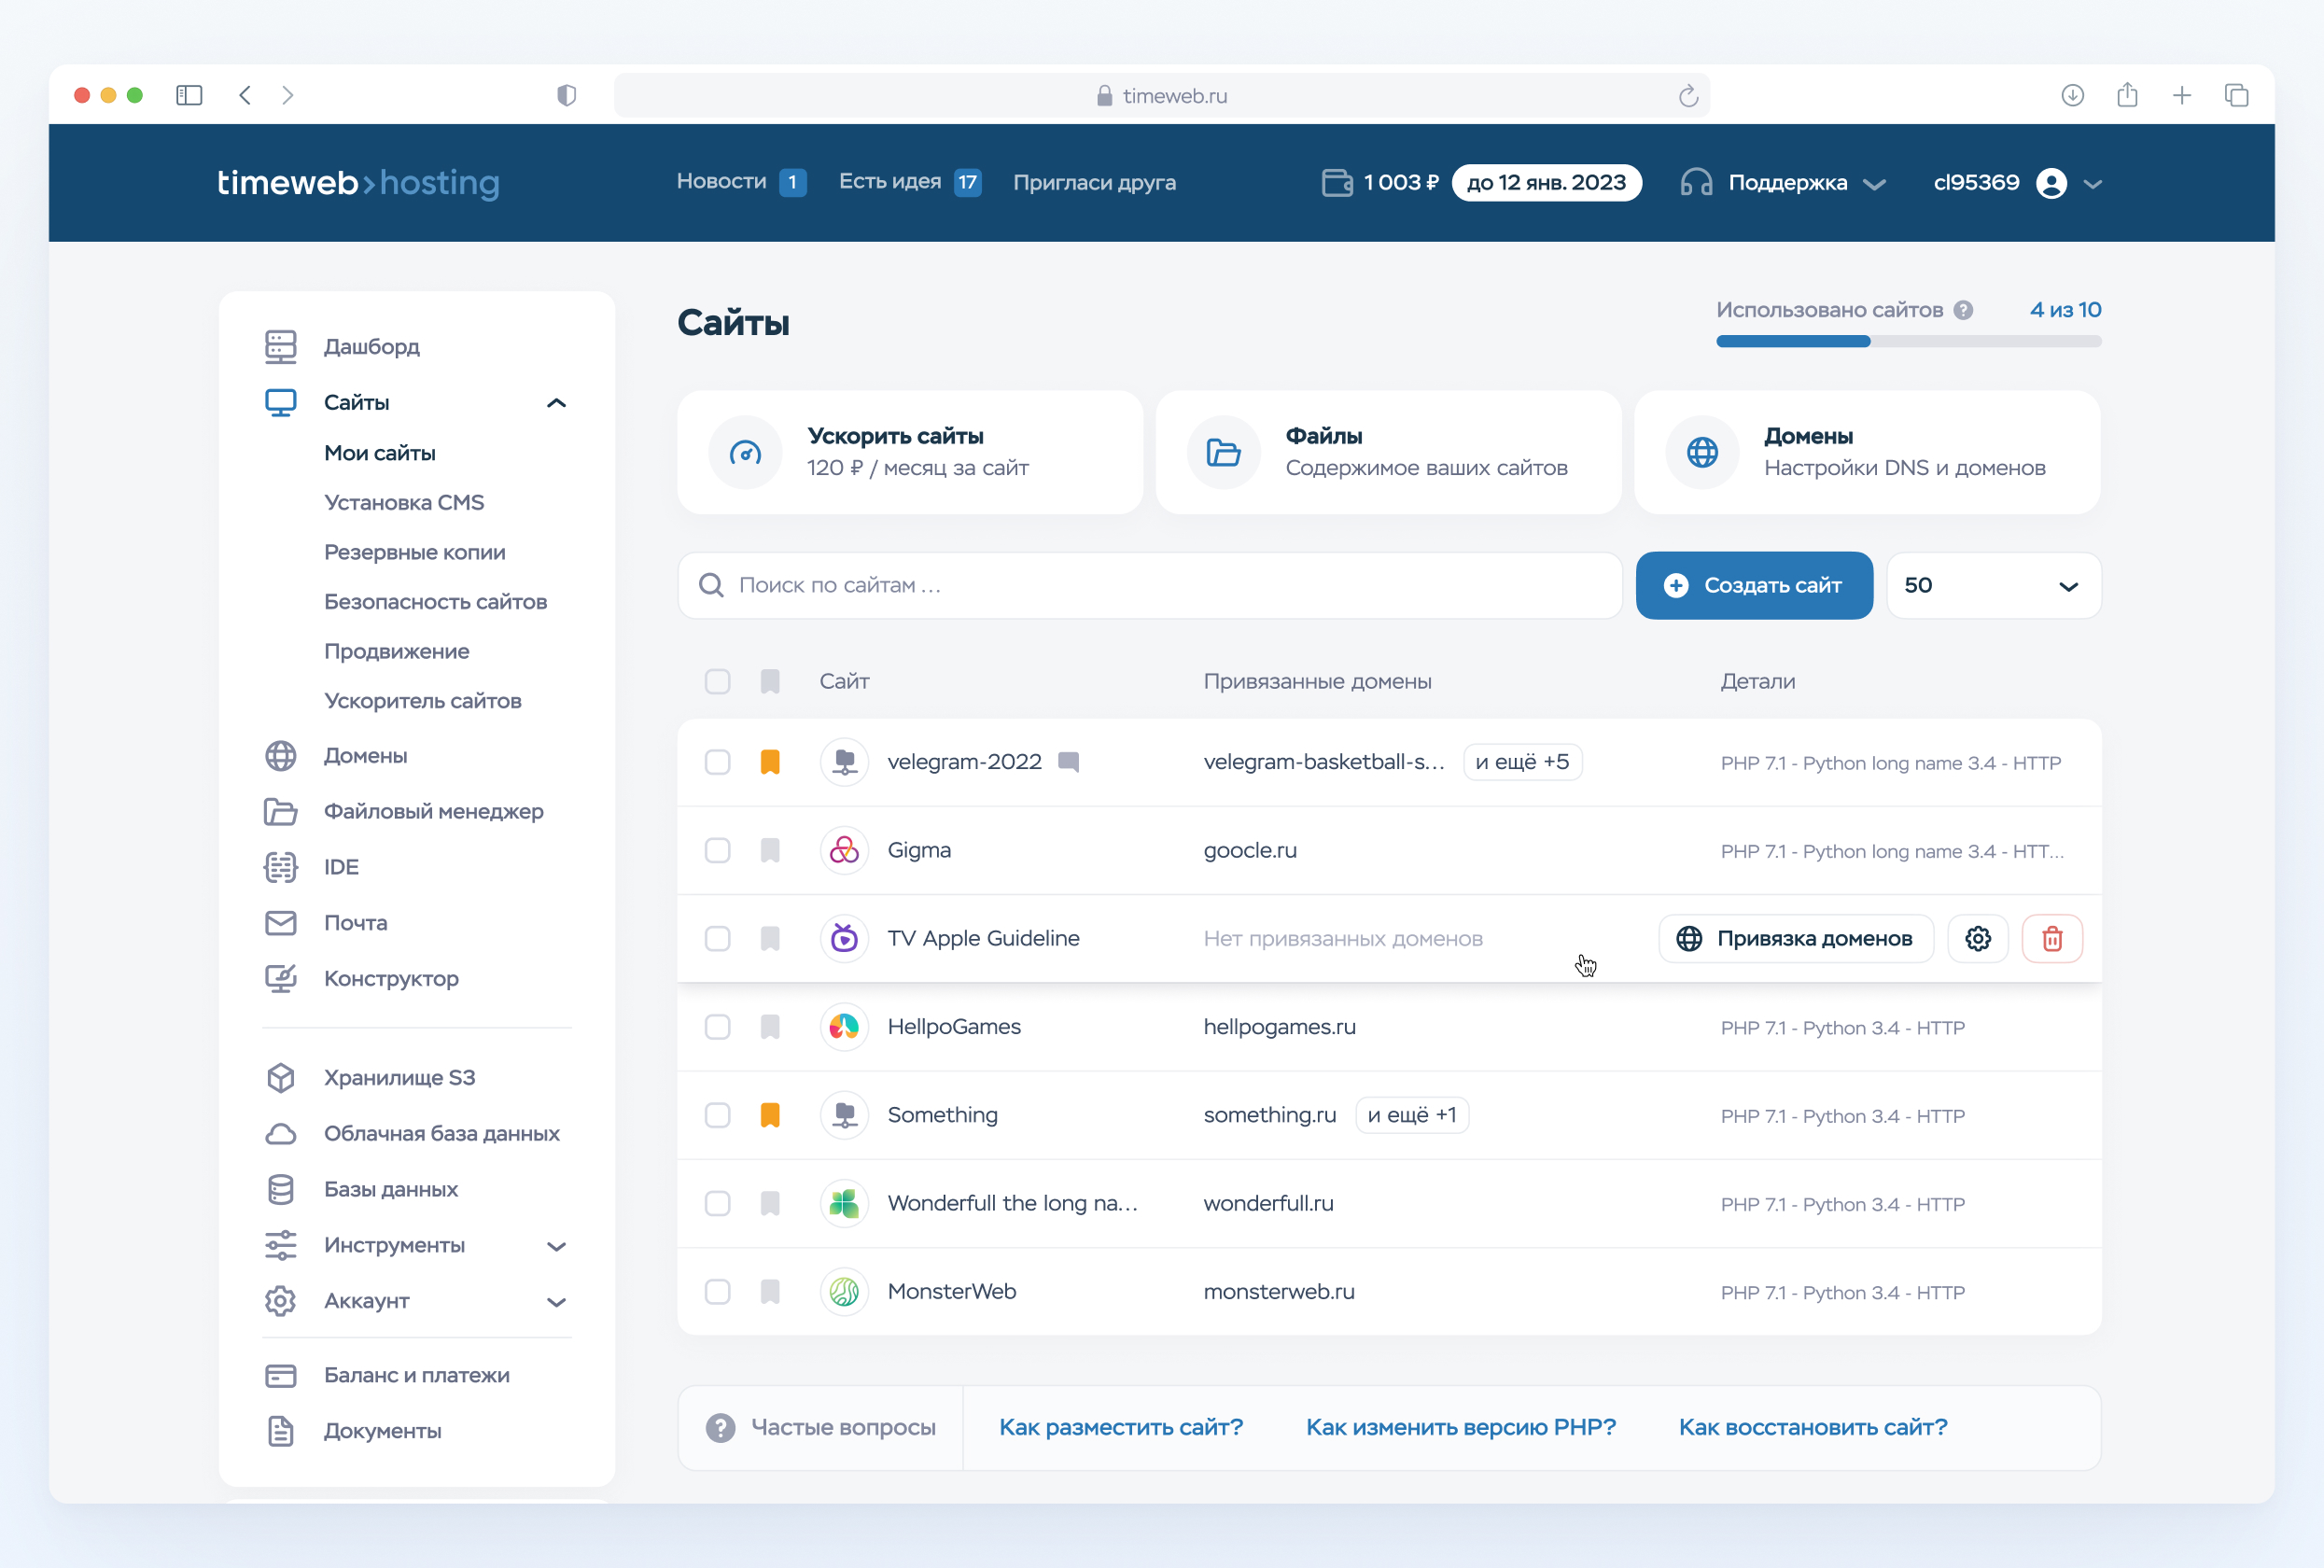
Task: Click the browser page reload icon
Action: 1688,96
